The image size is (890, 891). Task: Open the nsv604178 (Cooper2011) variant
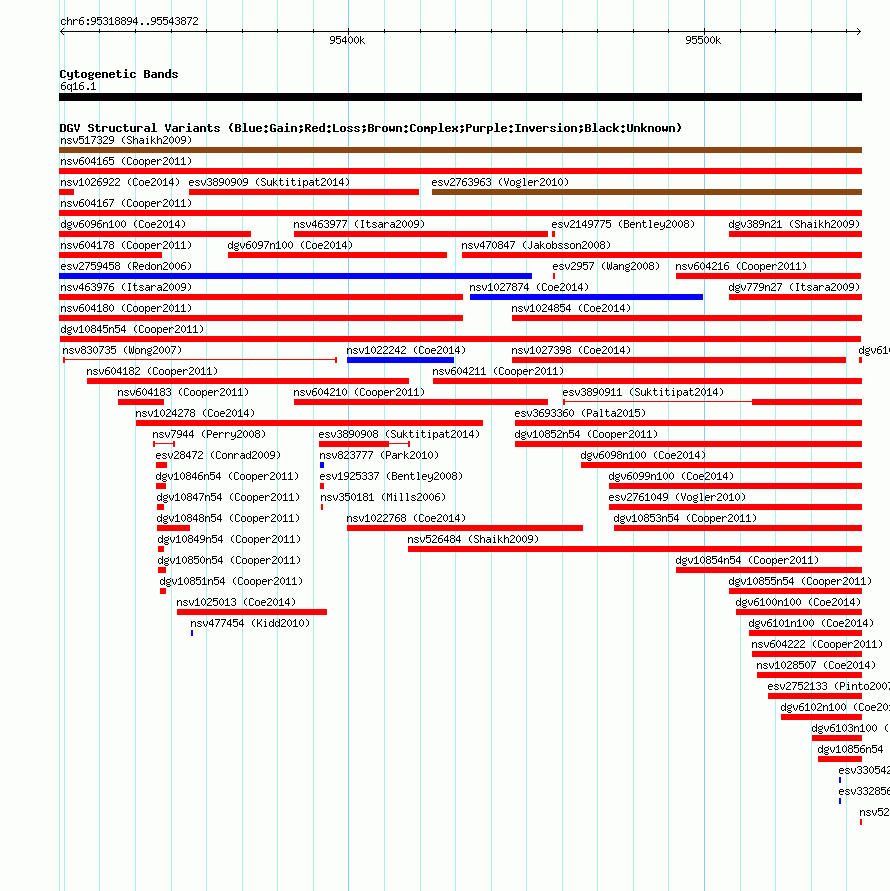click(x=126, y=245)
